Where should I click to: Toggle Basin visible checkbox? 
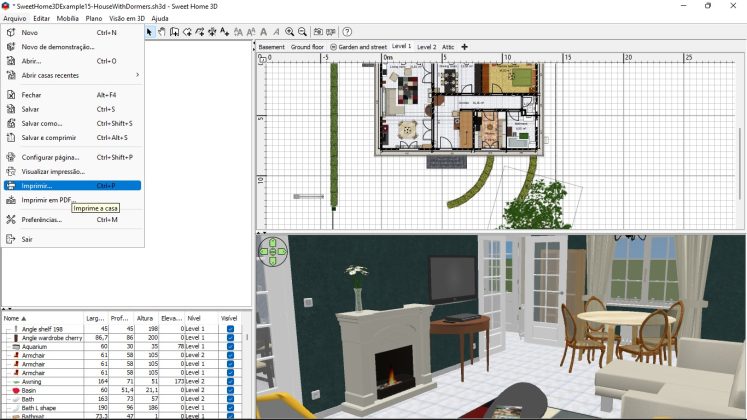tap(231, 390)
